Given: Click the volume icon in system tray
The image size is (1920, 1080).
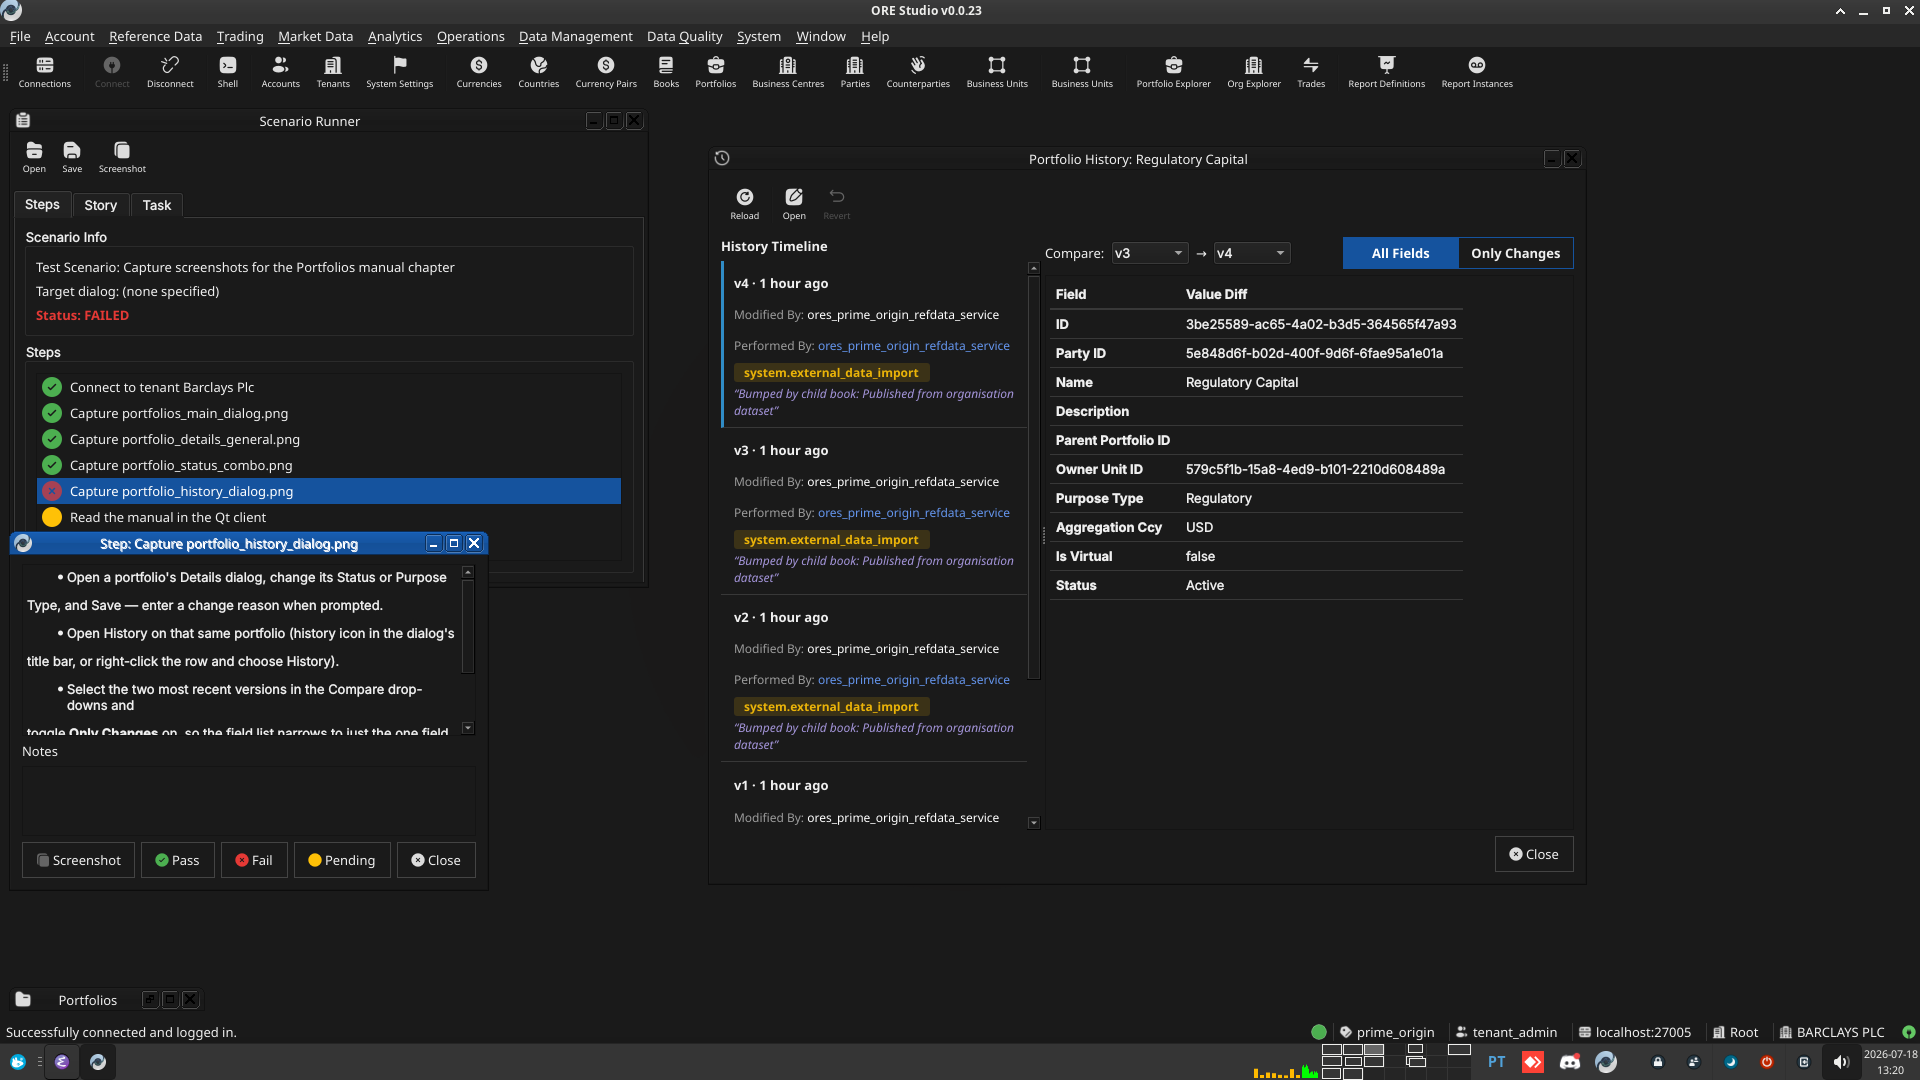Looking at the screenshot, I should point(1840,1062).
